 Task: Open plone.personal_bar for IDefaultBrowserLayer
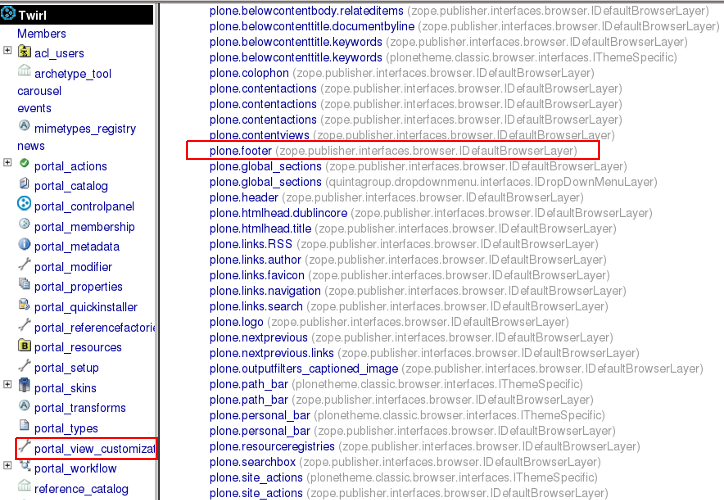[259, 431]
